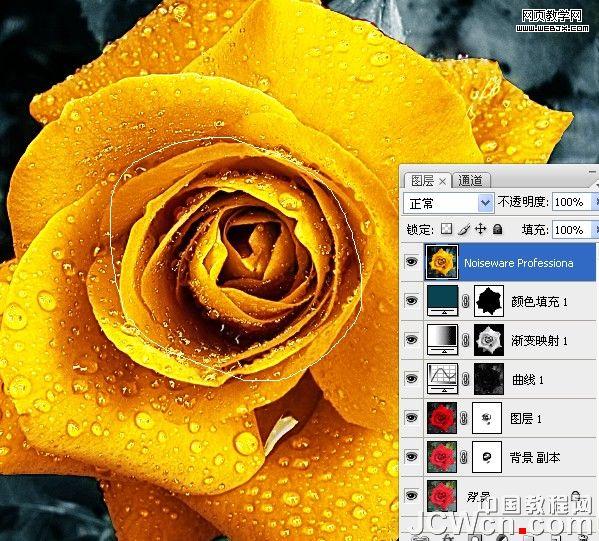Click the lock all padlock icon

(497, 229)
